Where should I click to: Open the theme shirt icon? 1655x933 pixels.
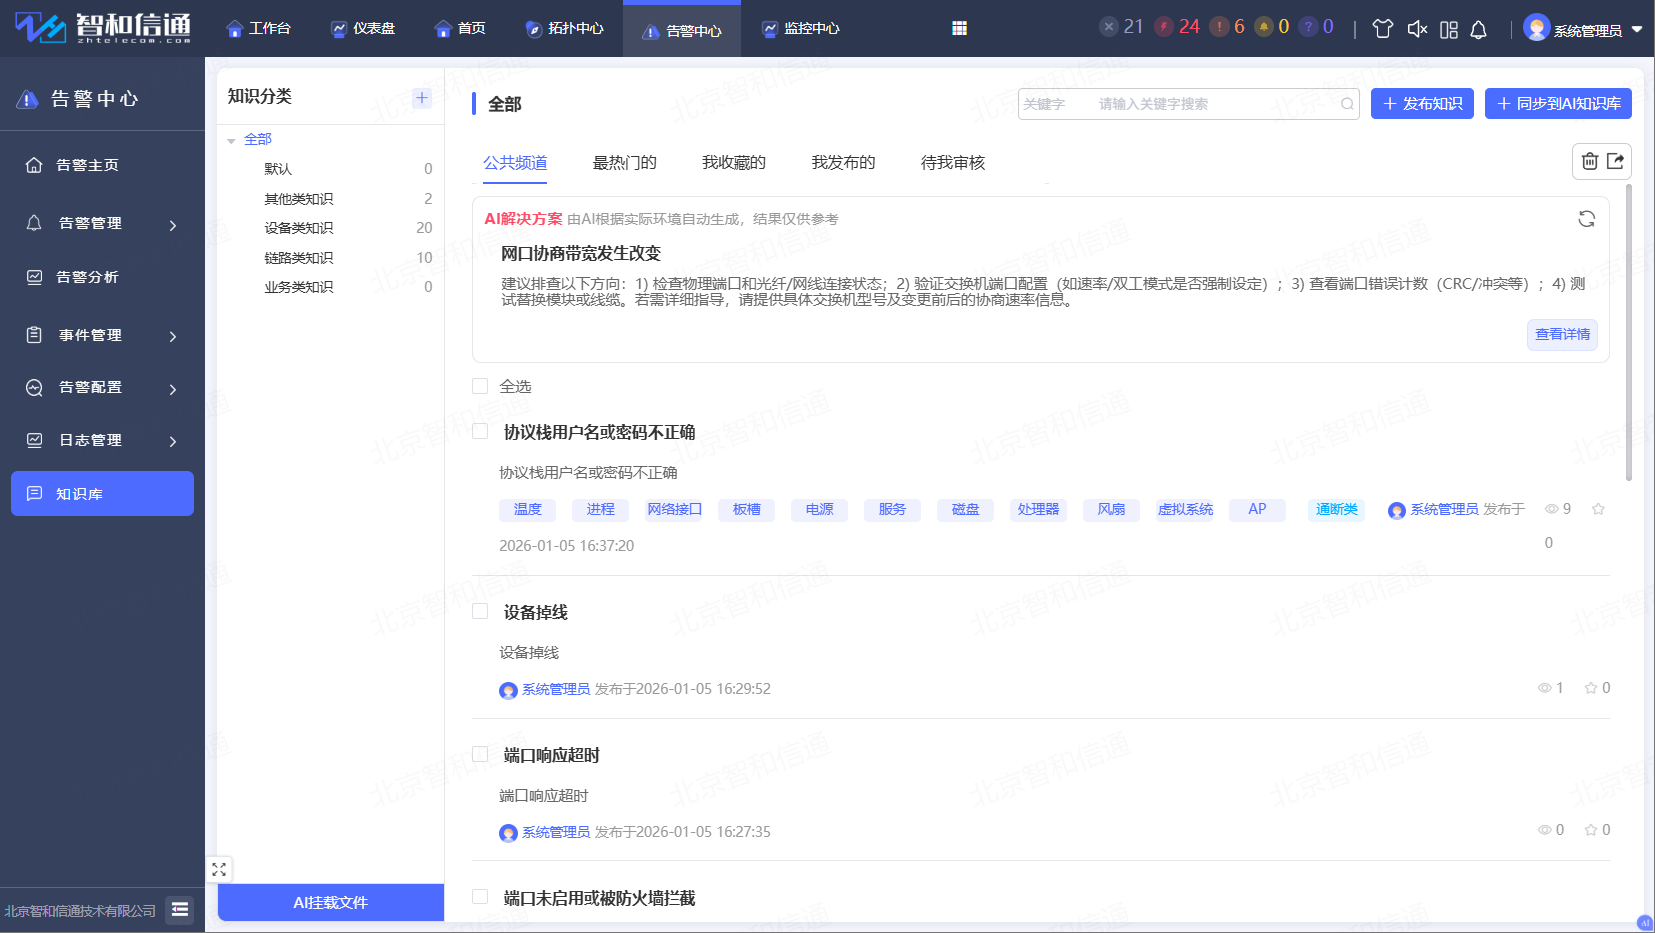1383,29
